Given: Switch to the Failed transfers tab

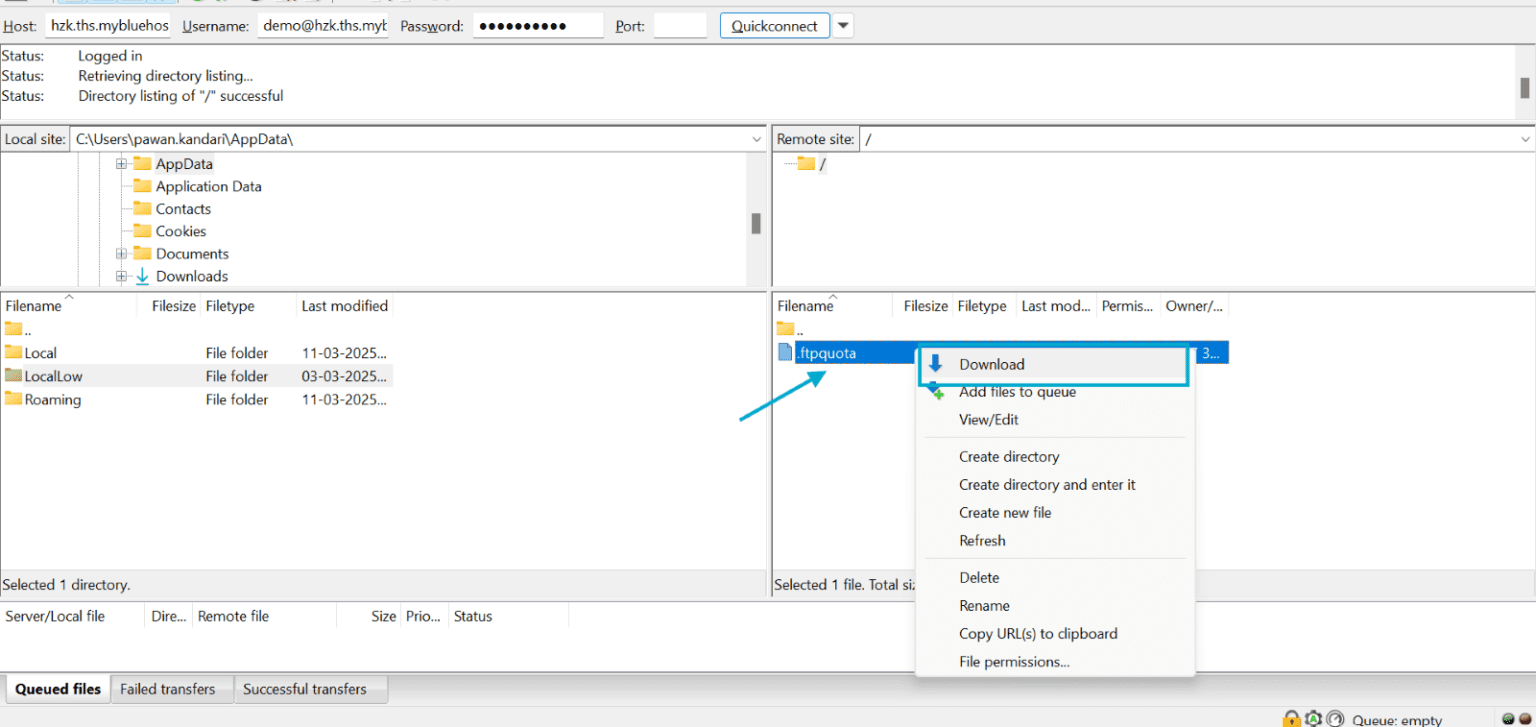Looking at the screenshot, I should 171,689.
